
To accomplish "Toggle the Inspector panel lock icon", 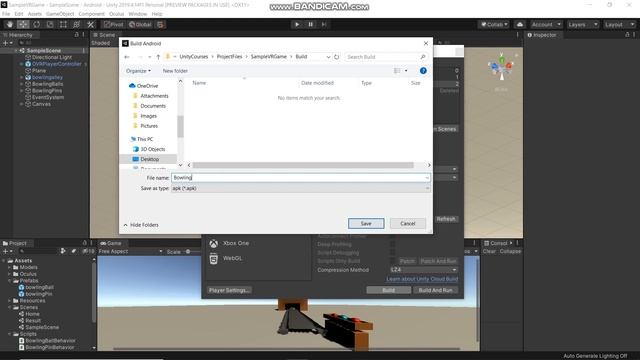I will (627, 35).
